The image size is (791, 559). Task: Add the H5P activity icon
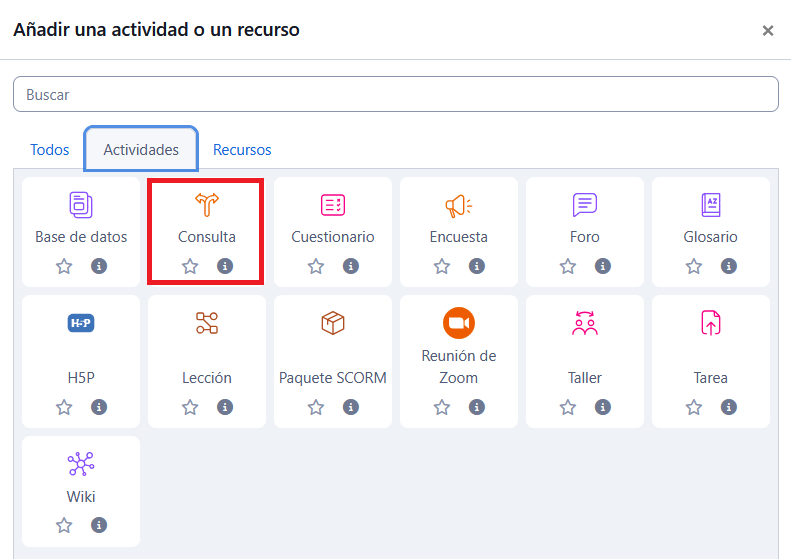tap(81, 323)
